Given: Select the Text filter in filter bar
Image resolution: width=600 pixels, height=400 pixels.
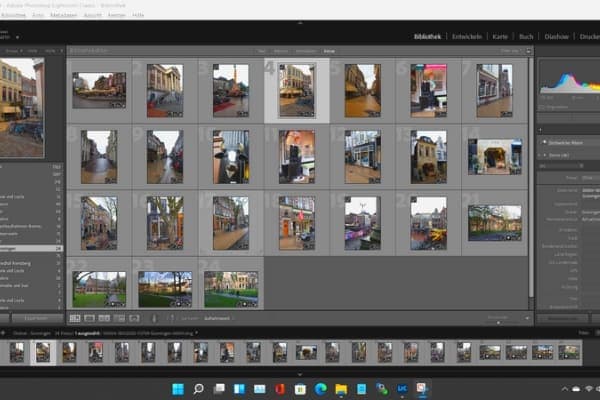Looking at the screenshot, I should coord(261,51).
